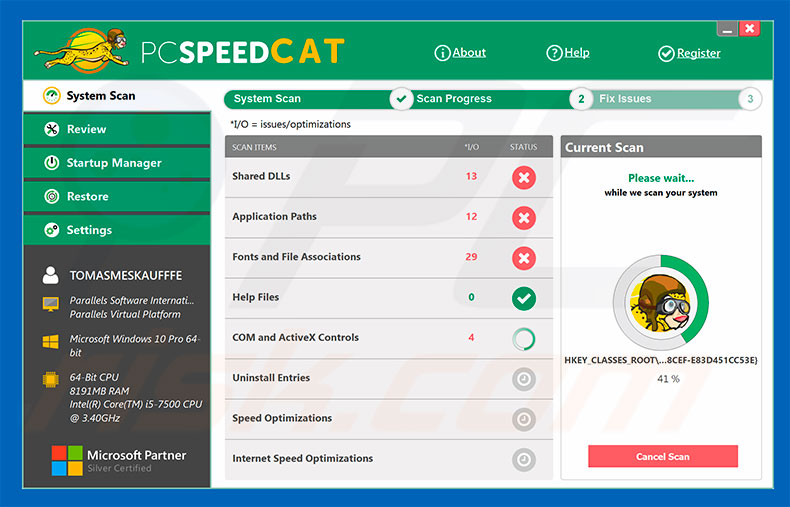
Task: Open the Review sidebar section
Action: (117, 129)
